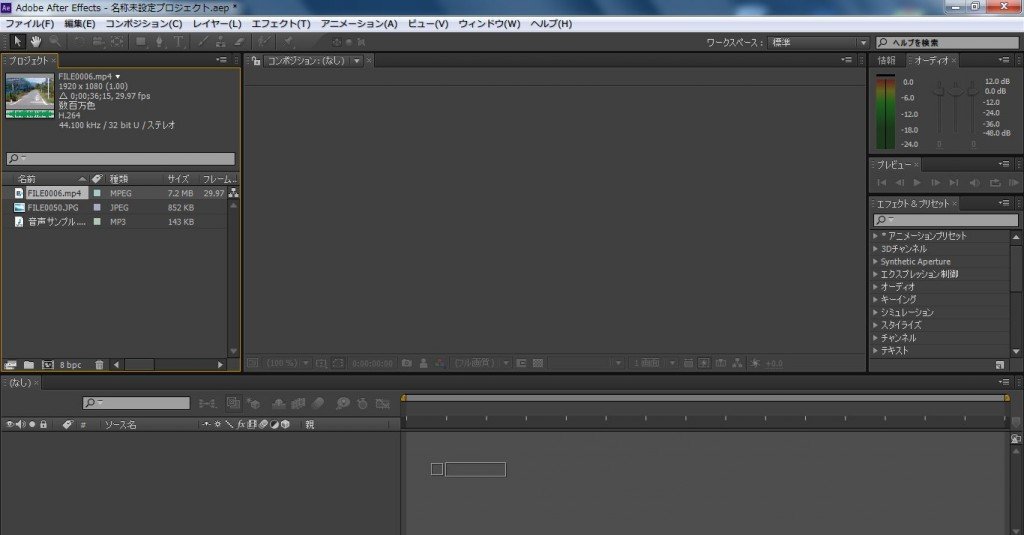Image resolution: width=1024 pixels, height=535 pixels.
Task: Select the Pen tool
Action: [159, 42]
